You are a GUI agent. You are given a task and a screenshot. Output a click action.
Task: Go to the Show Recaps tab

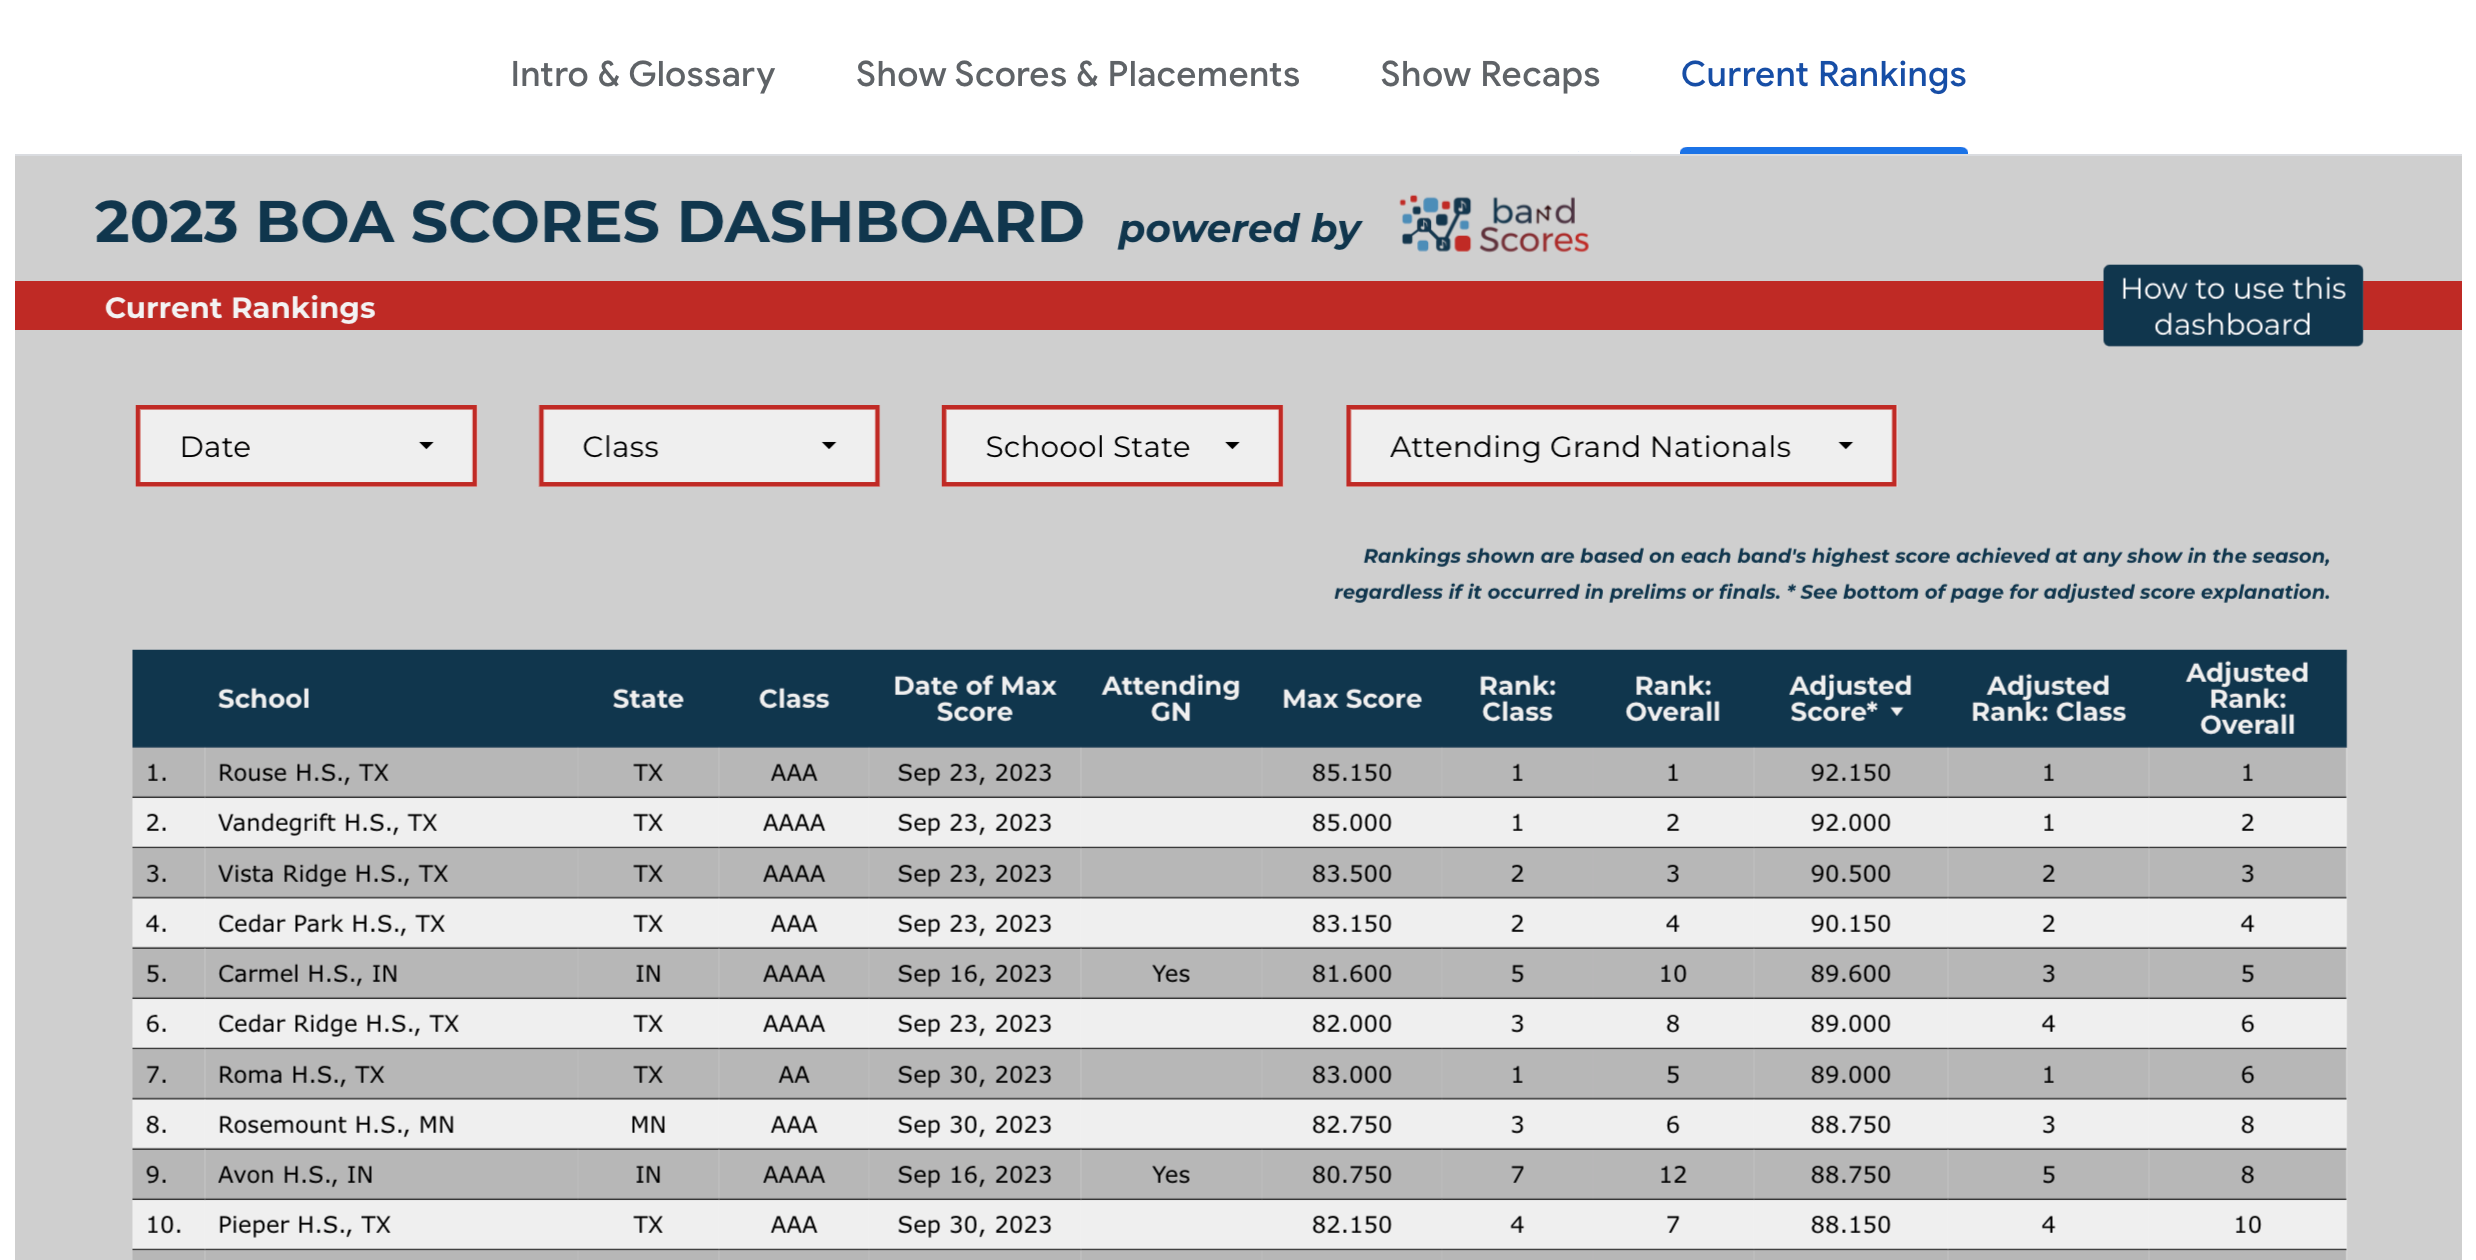click(x=1489, y=74)
